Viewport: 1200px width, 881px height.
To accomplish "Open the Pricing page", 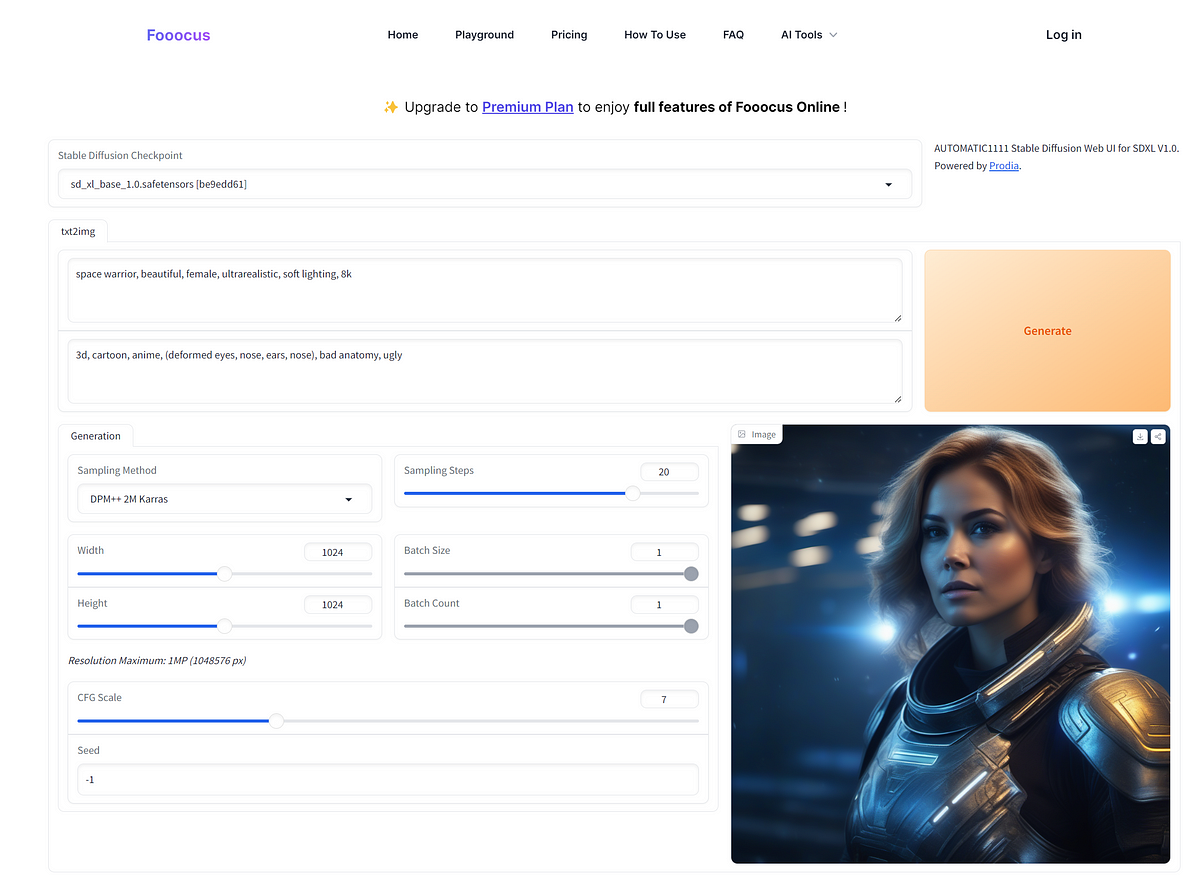I will pyautogui.click(x=569, y=35).
